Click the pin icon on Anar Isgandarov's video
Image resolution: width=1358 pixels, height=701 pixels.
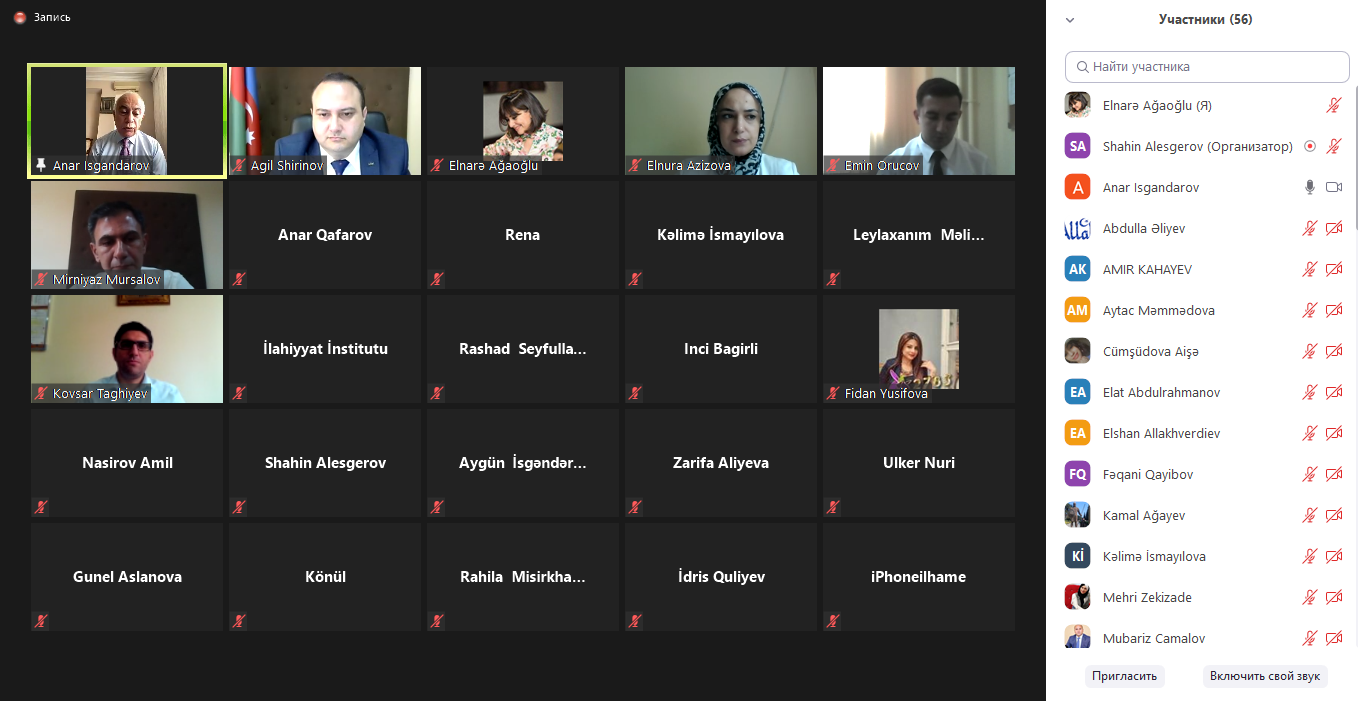click(41, 166)
